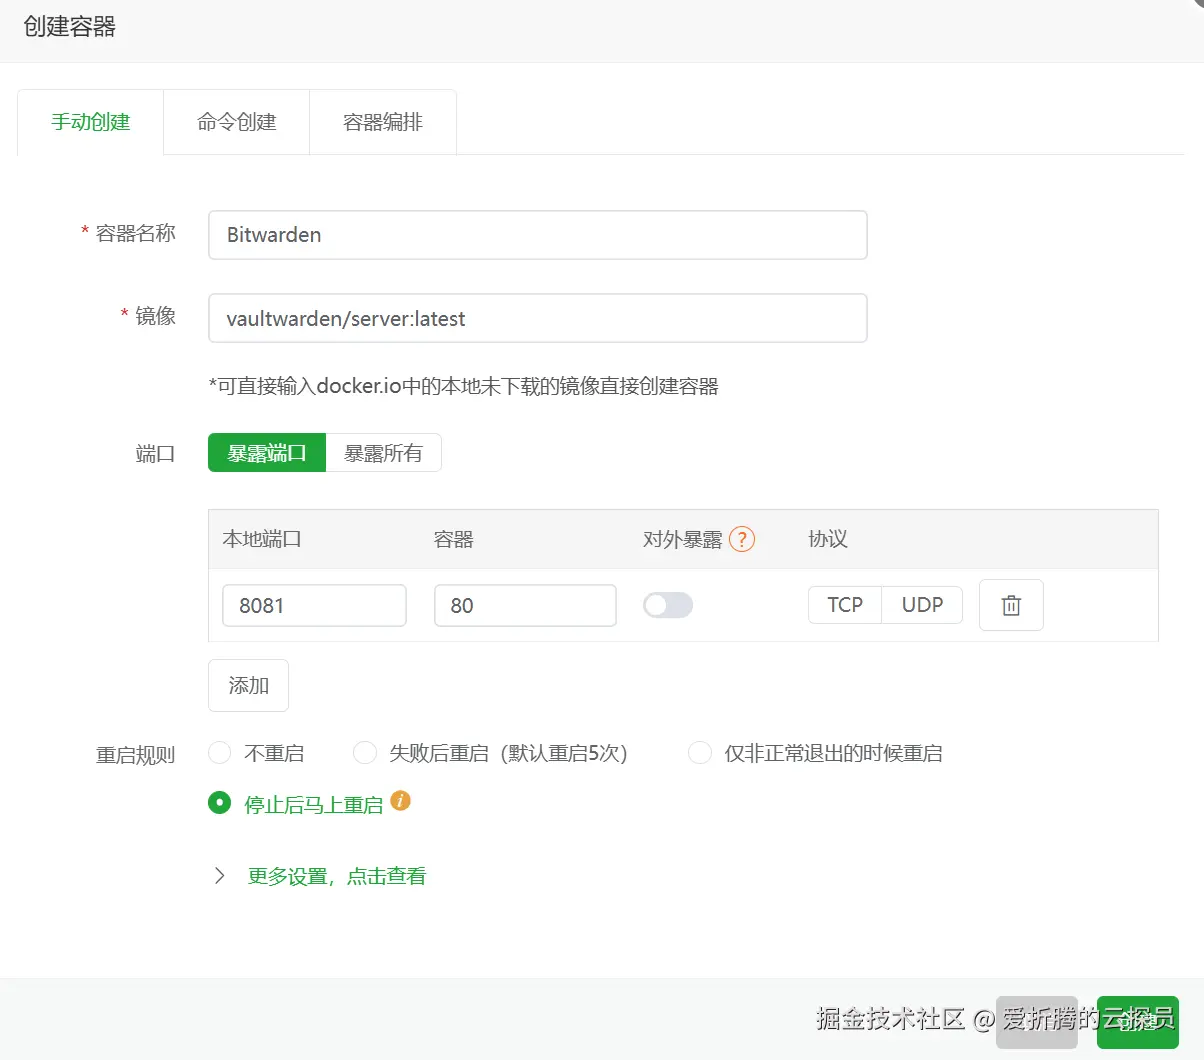The width and height of the screenshot is (1204, 1060).
Task: Open the external exposure help icon
Action: 742,539
